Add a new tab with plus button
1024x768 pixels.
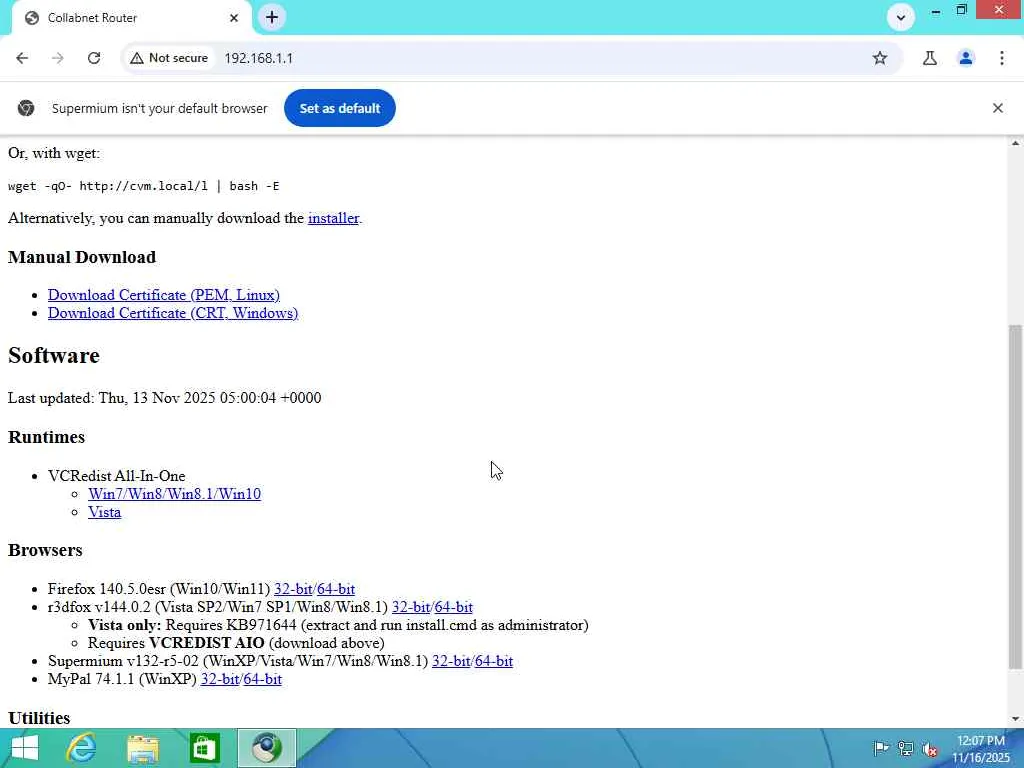[x=272, y=18]
